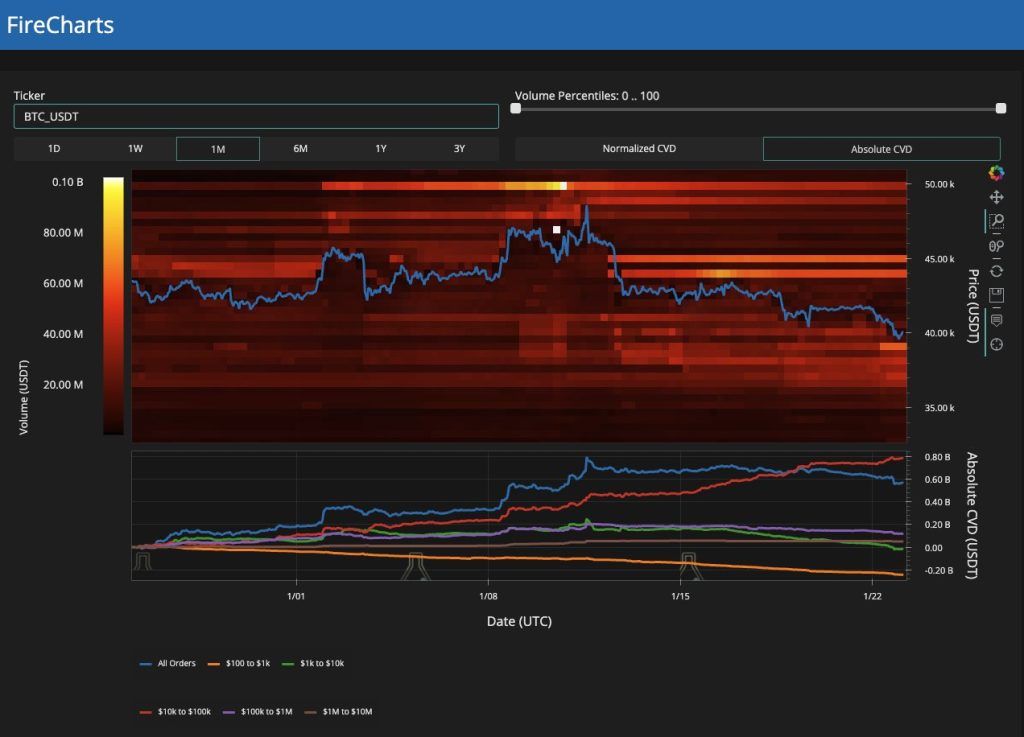The image size is (1024, 737).
Task: Select the 1D timeframe tab
Action: pyautogui.click(x=55, y=148)
